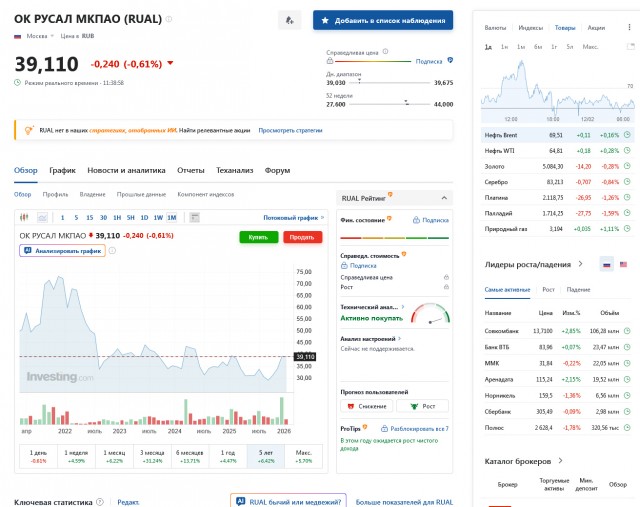Open the Прошлые данные sub-tab
The image size is (640, 507).
141,194
